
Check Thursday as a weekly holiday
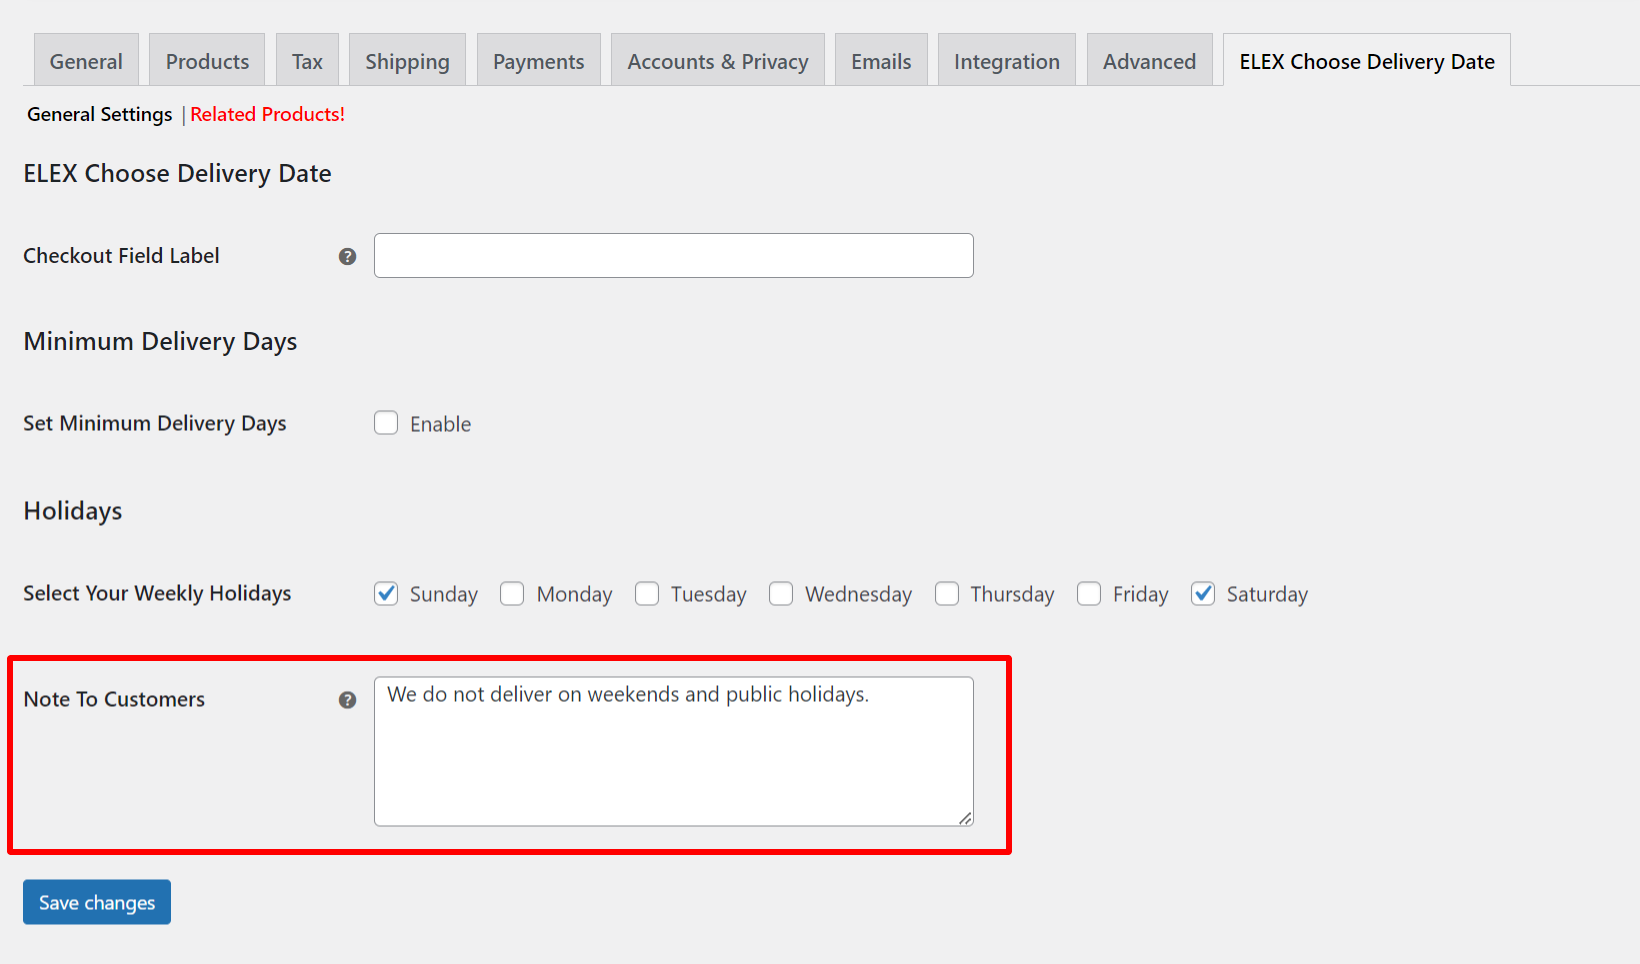947,593
